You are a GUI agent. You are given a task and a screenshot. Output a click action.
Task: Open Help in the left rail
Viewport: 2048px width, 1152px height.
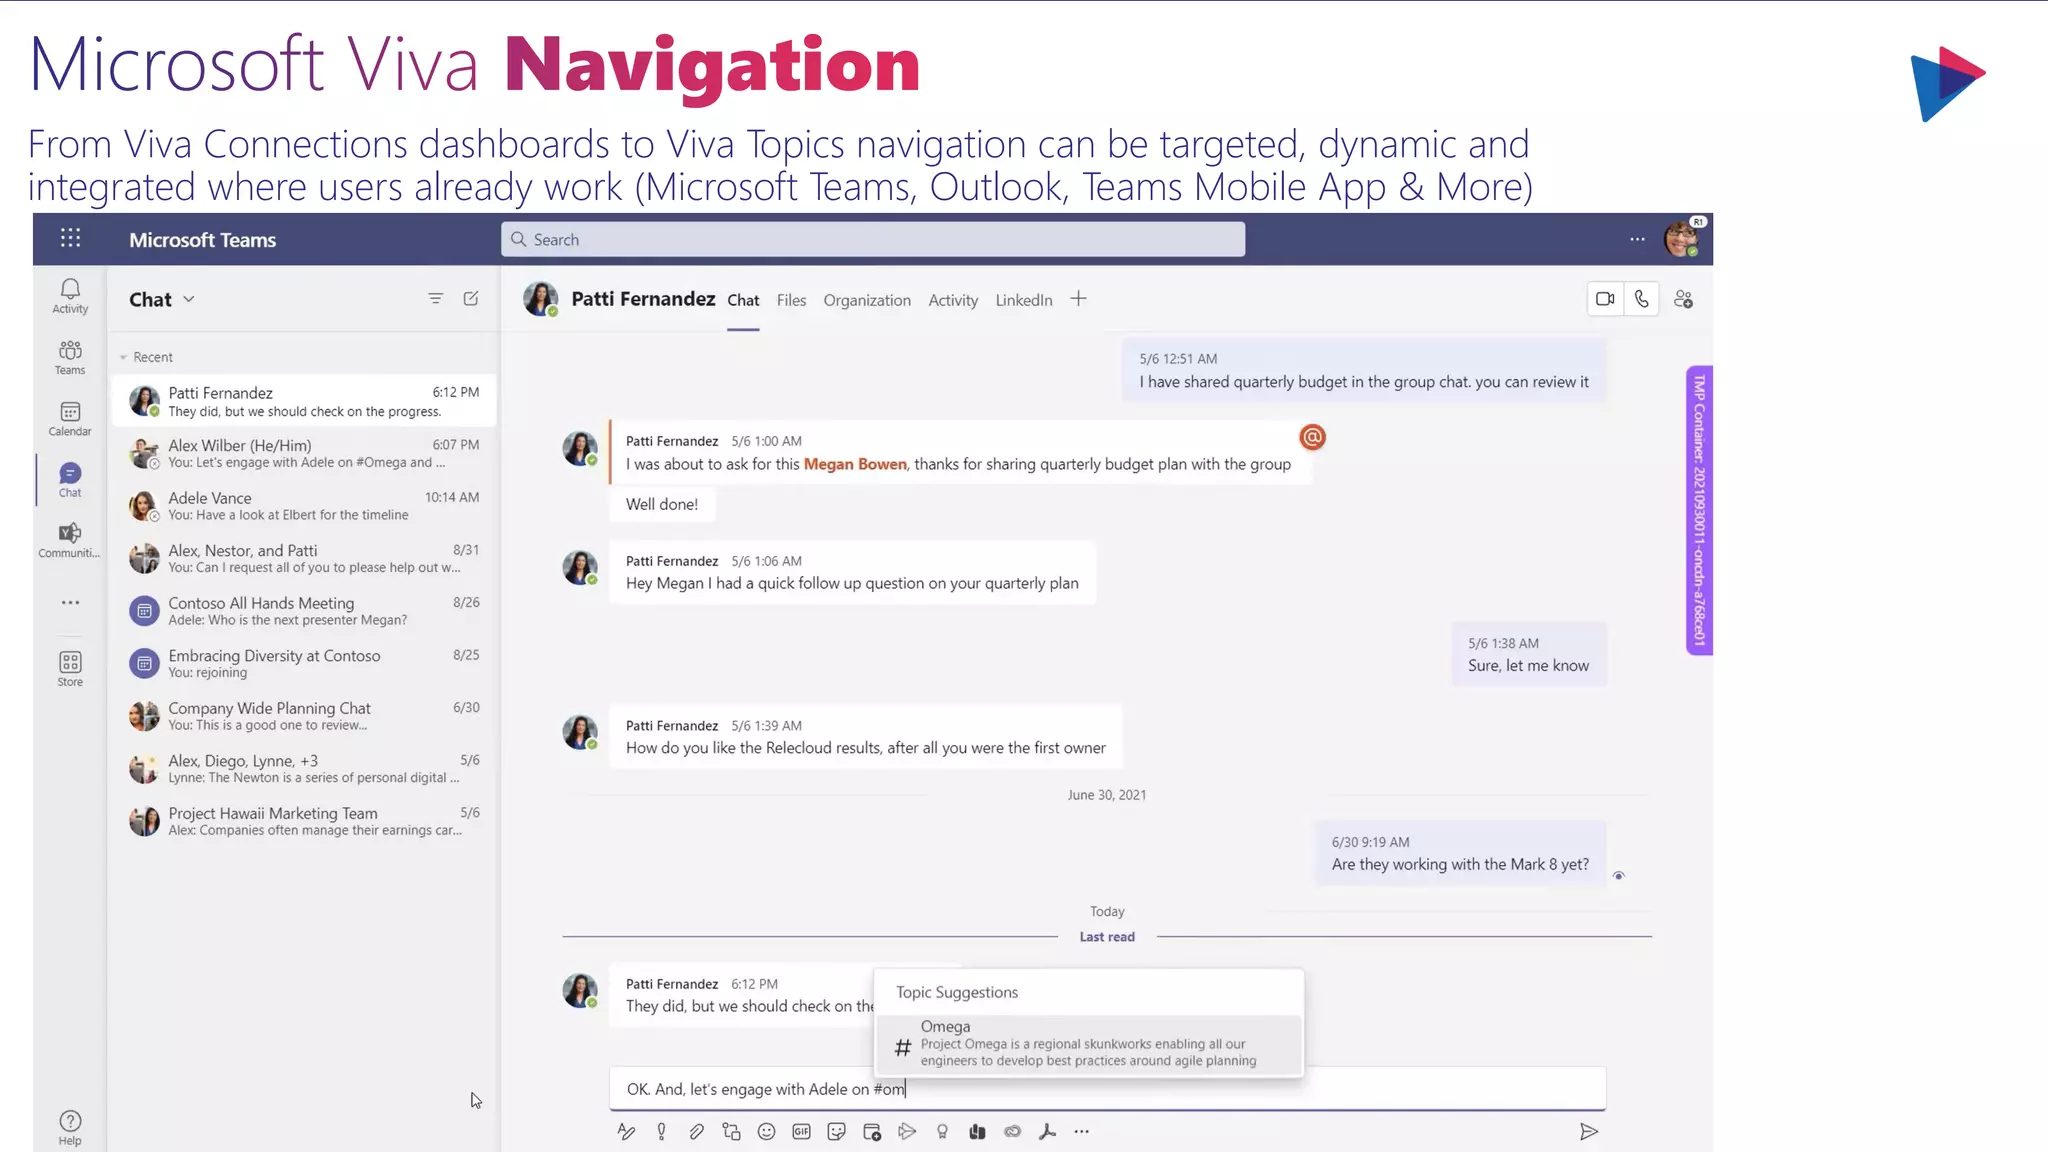coord(70,1128)
